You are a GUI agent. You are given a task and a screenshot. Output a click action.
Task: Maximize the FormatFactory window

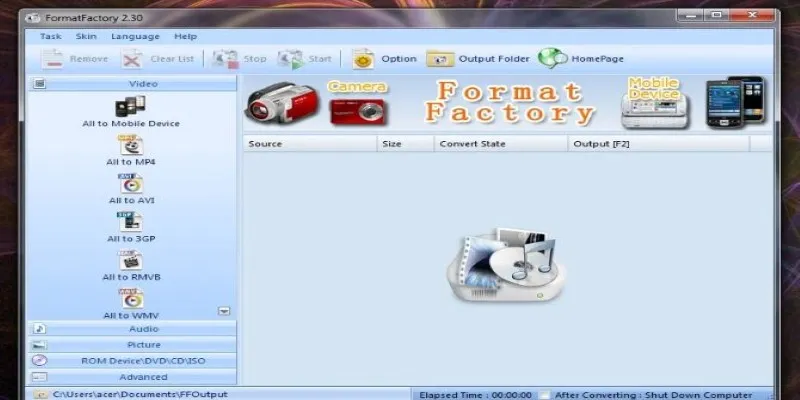point(716,15)
